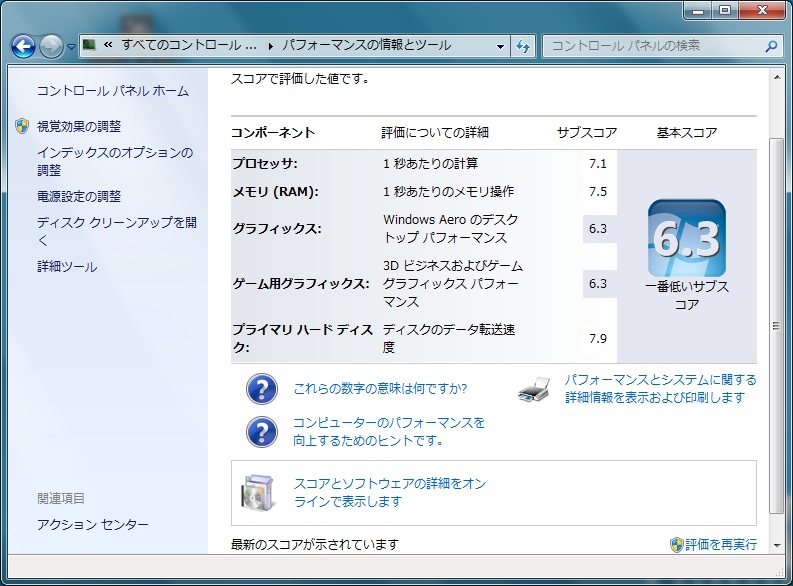Click the help icon beside パフォーマンス向上ヒント
Viewport: 793px width, 586px height.
261,432
